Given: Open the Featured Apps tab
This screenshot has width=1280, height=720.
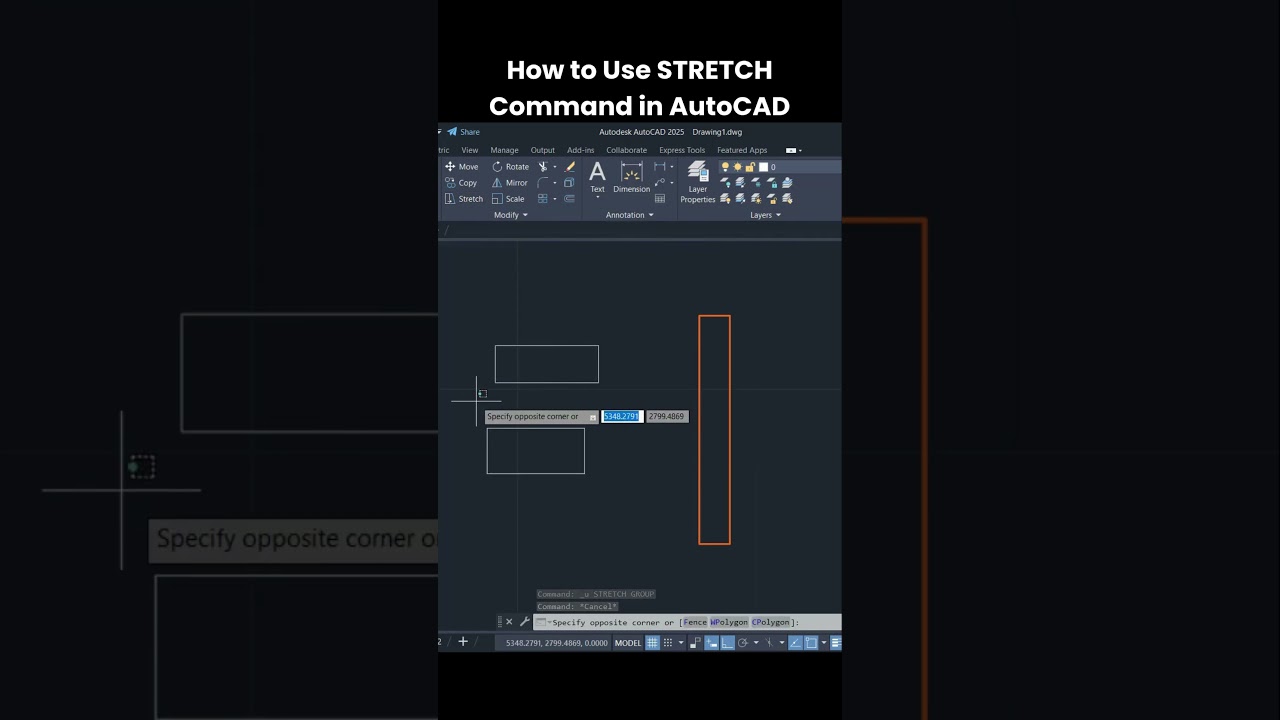Looking at the screenshot, I should 742,150.
